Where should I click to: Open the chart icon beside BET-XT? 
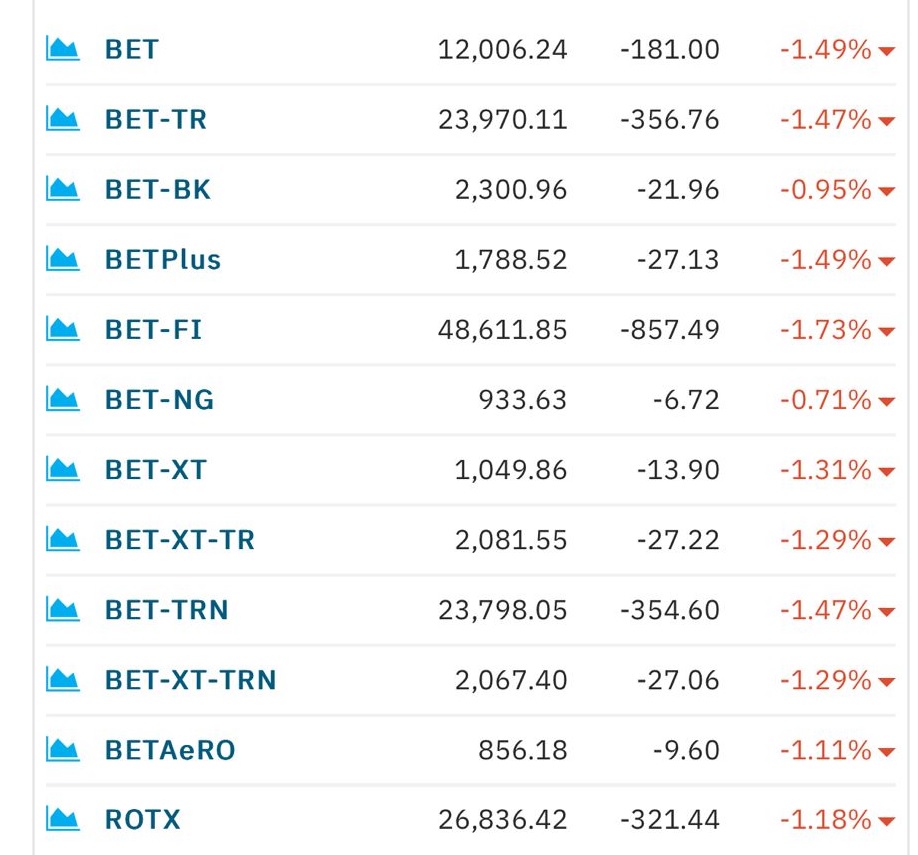[x=63, y=470]
